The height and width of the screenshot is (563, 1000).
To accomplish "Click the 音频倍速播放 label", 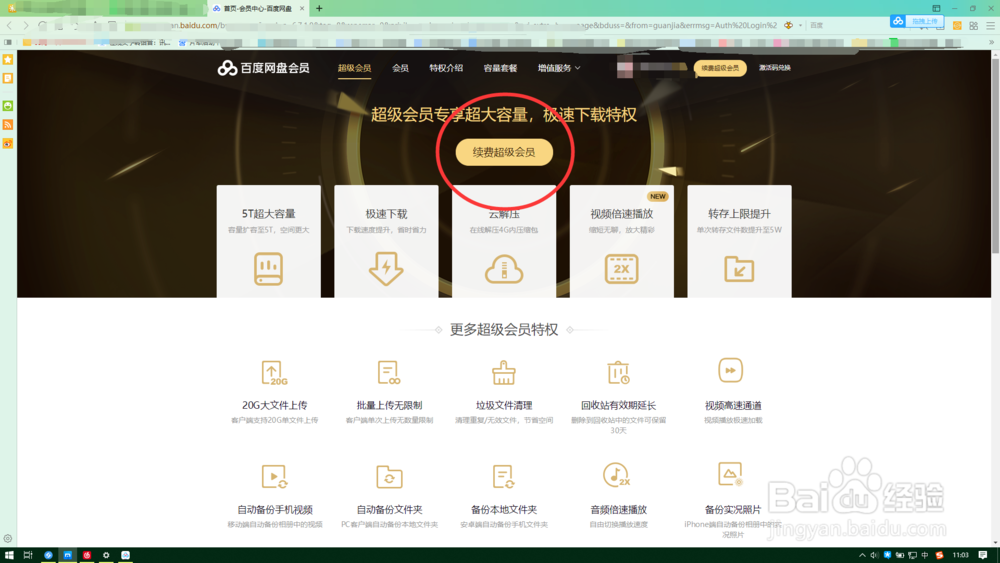I will 618,509.
